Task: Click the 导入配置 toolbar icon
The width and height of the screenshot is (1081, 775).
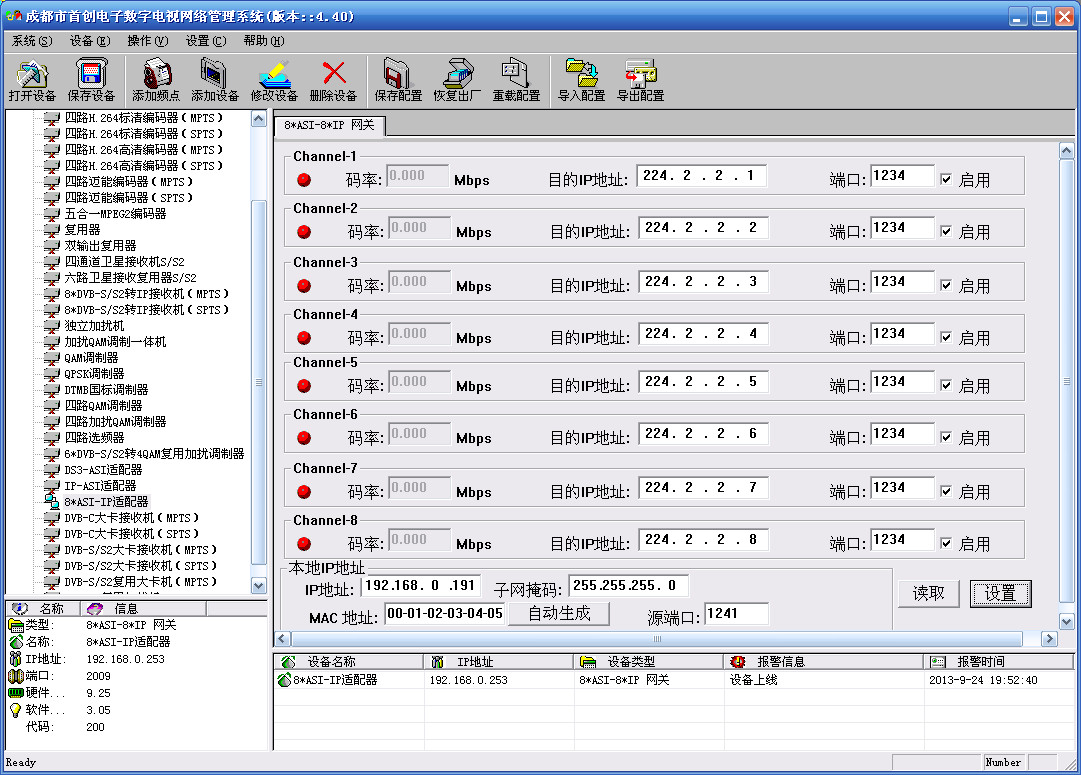Action: 581,74
